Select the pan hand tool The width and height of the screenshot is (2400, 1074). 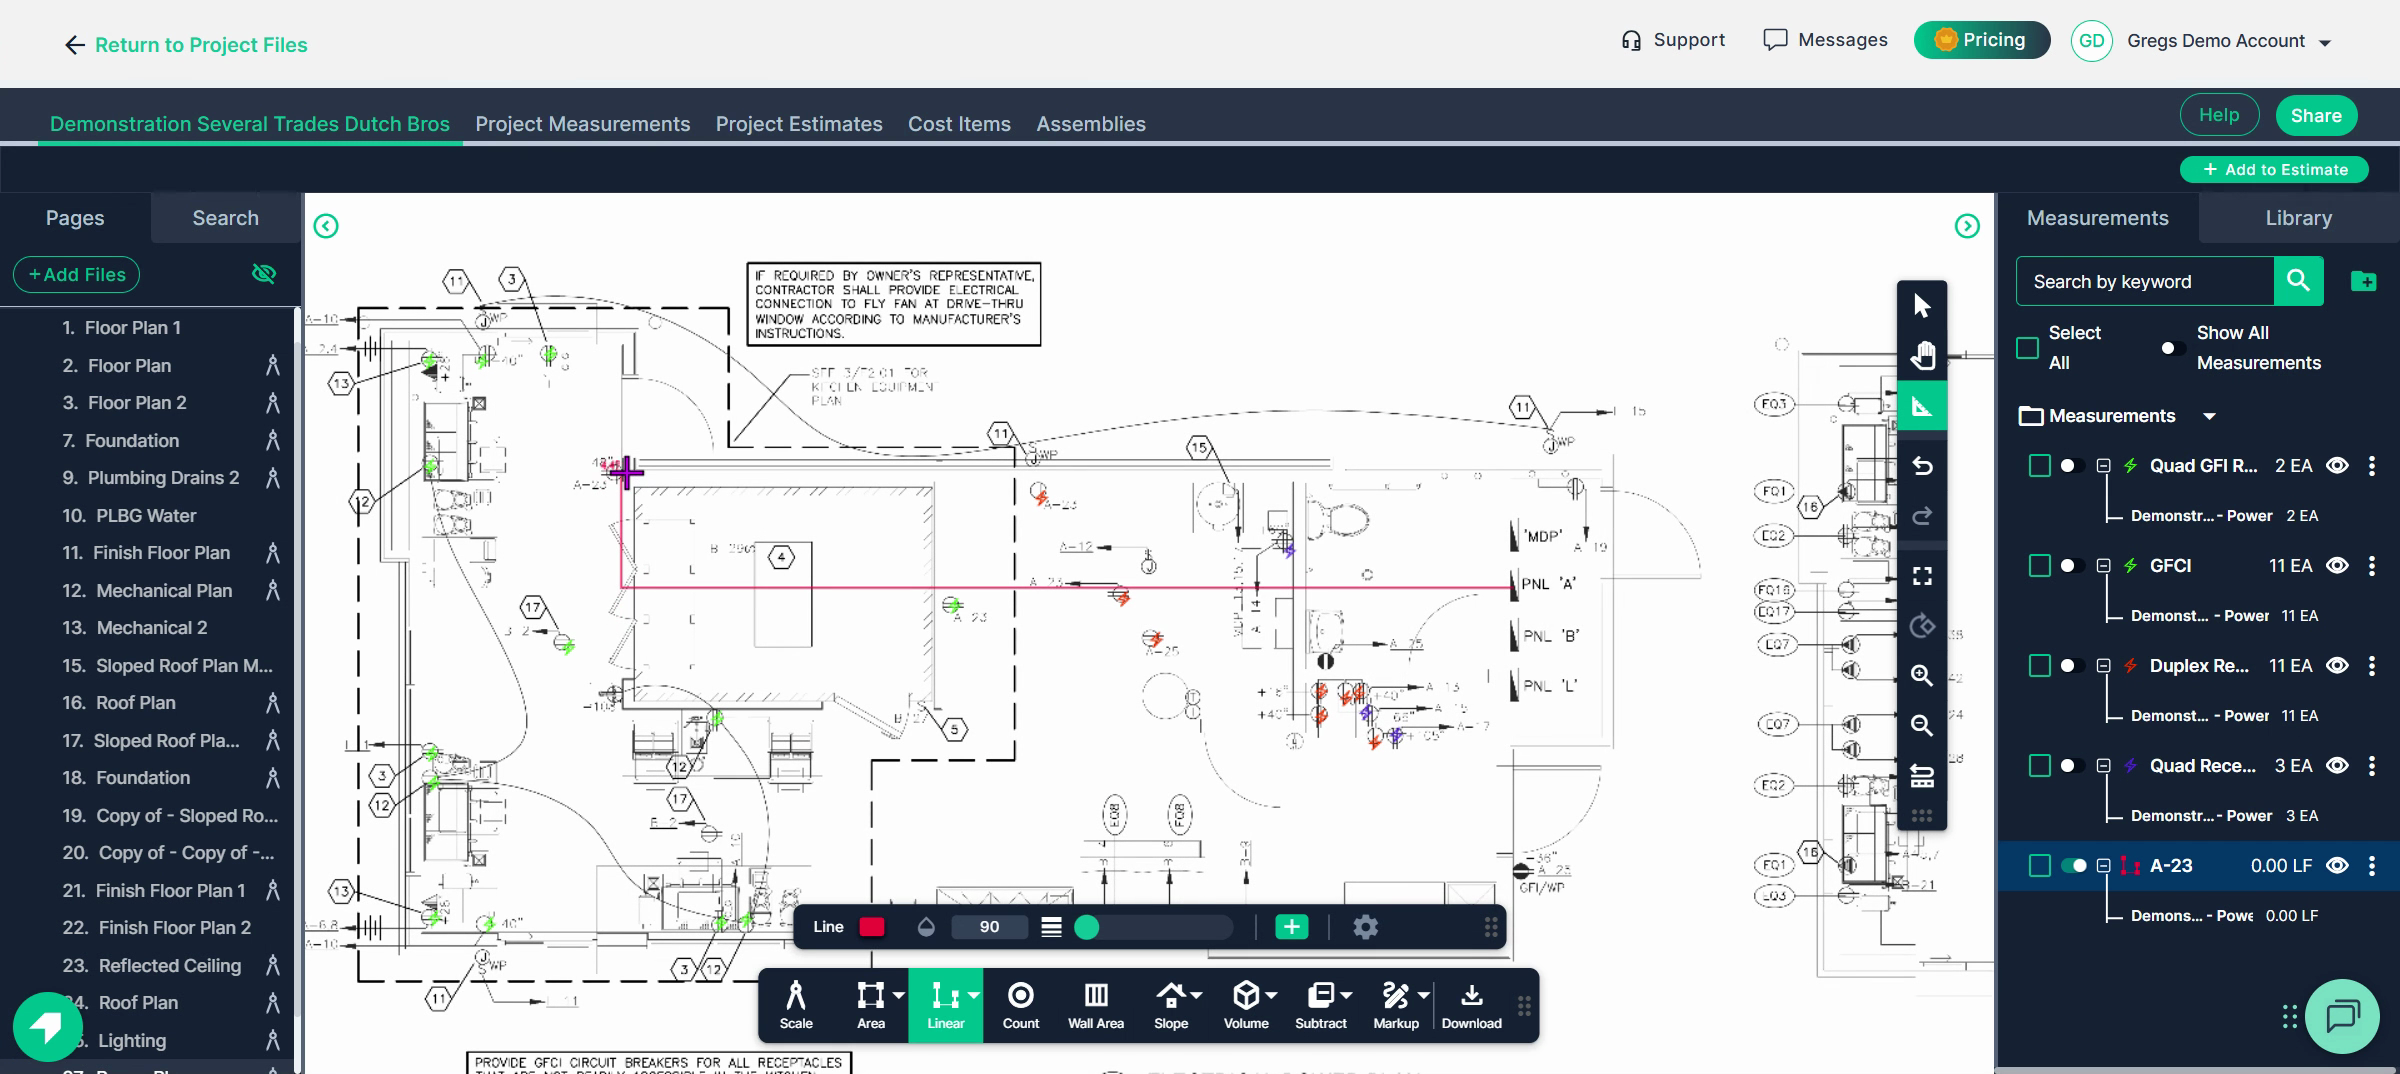pyautogui.click(x=1921, y=356)
